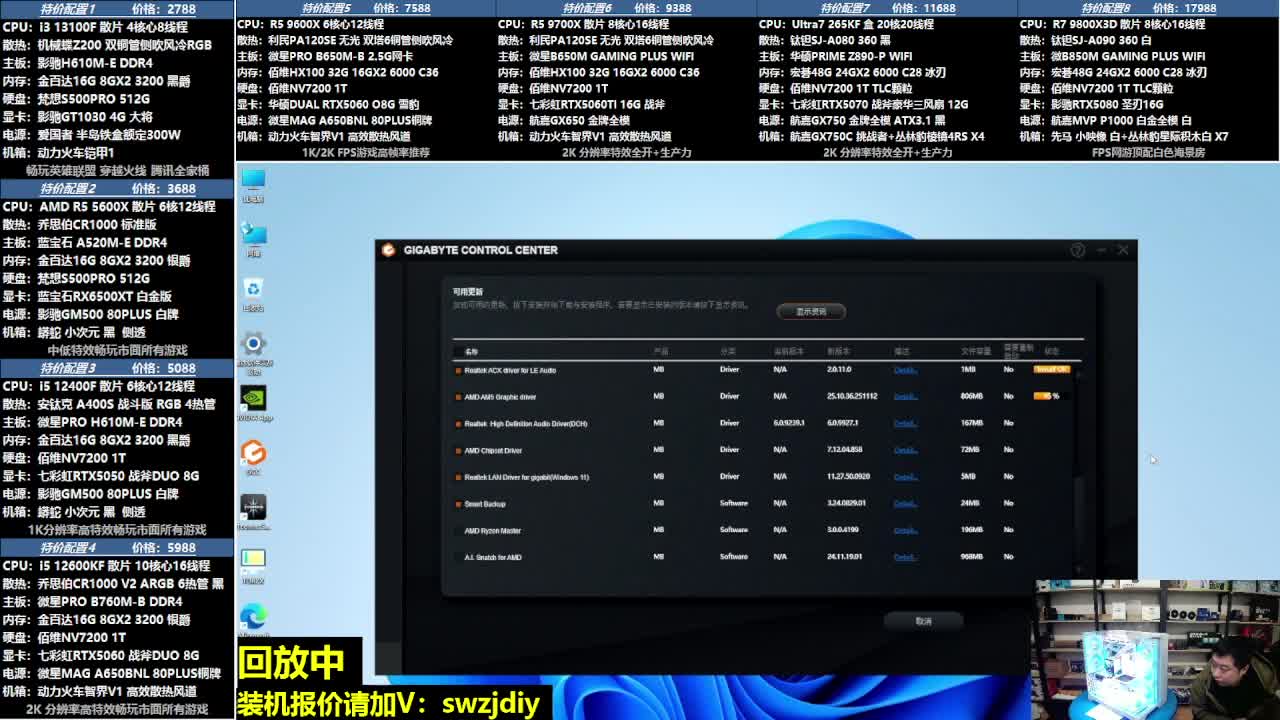Screen dimensions: 1280x720
Task: Open the Network desktop icon
Action: tap(254, 235)
